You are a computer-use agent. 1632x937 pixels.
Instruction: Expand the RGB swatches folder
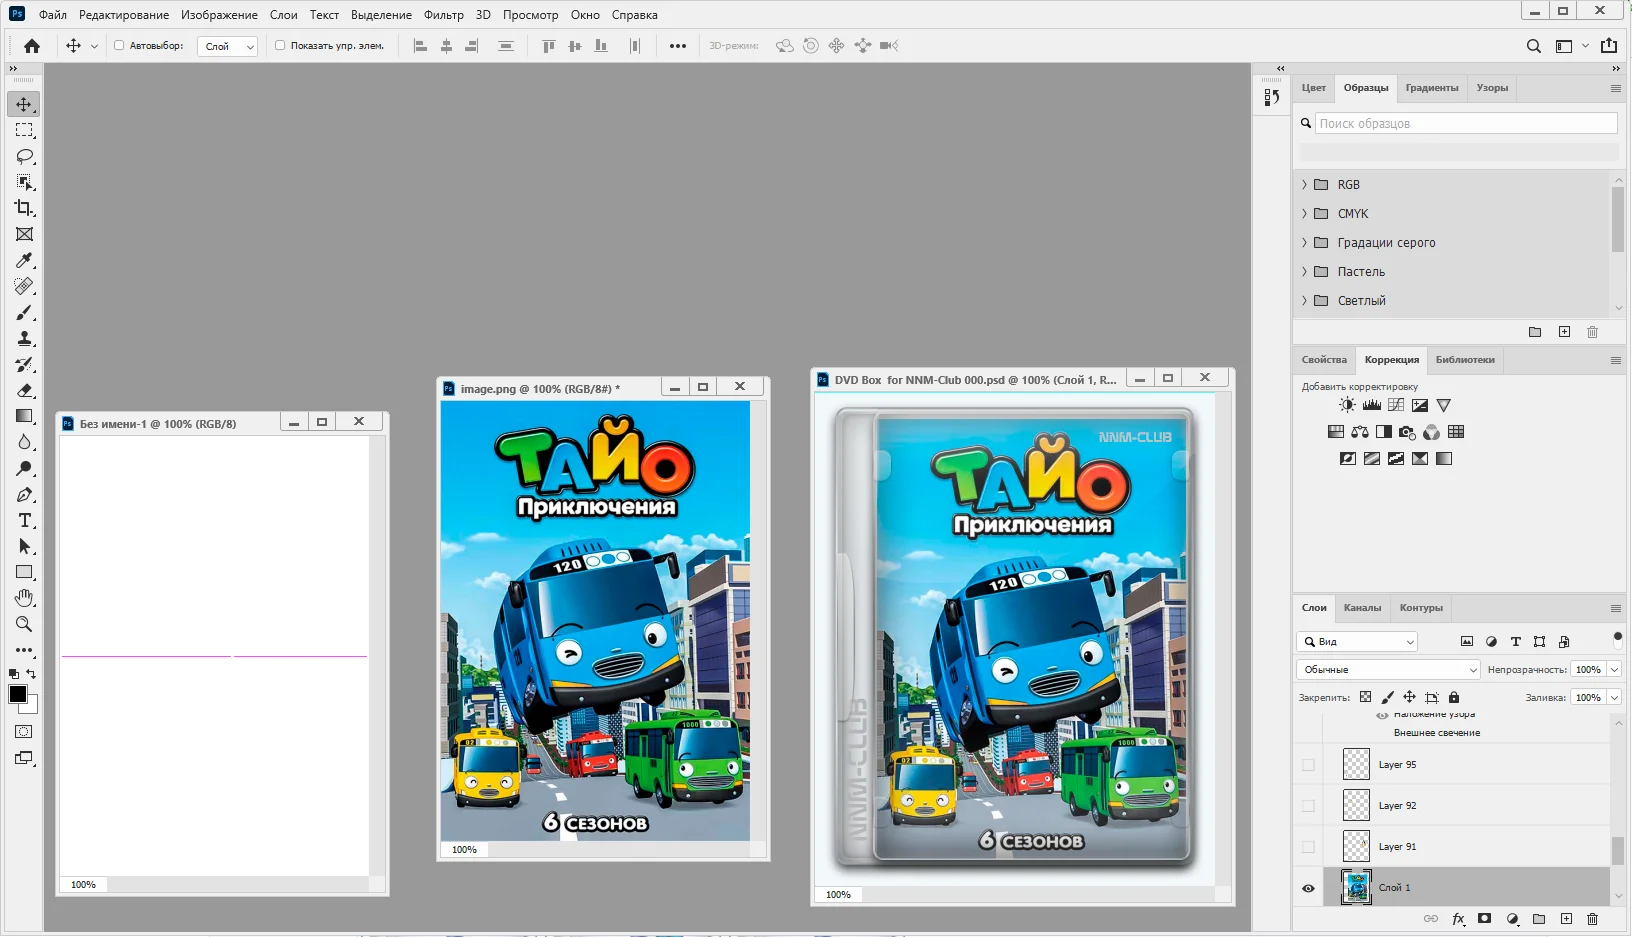(1304, 185)
